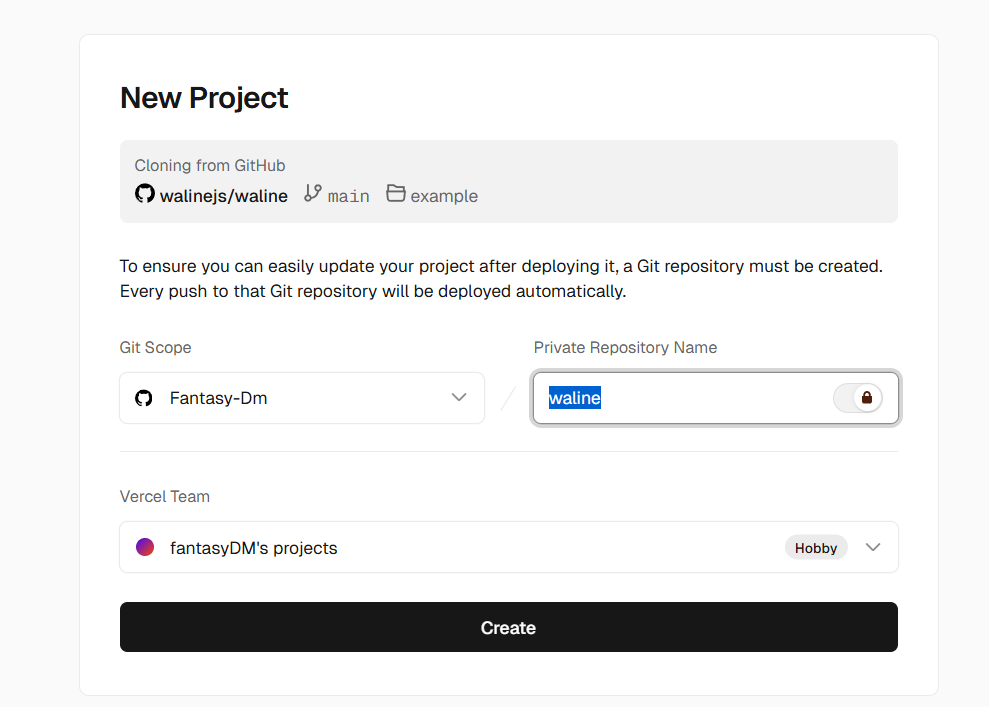
Task: Open the Fantasy-Dm scope dropdown
Action: tap(300, 398)
